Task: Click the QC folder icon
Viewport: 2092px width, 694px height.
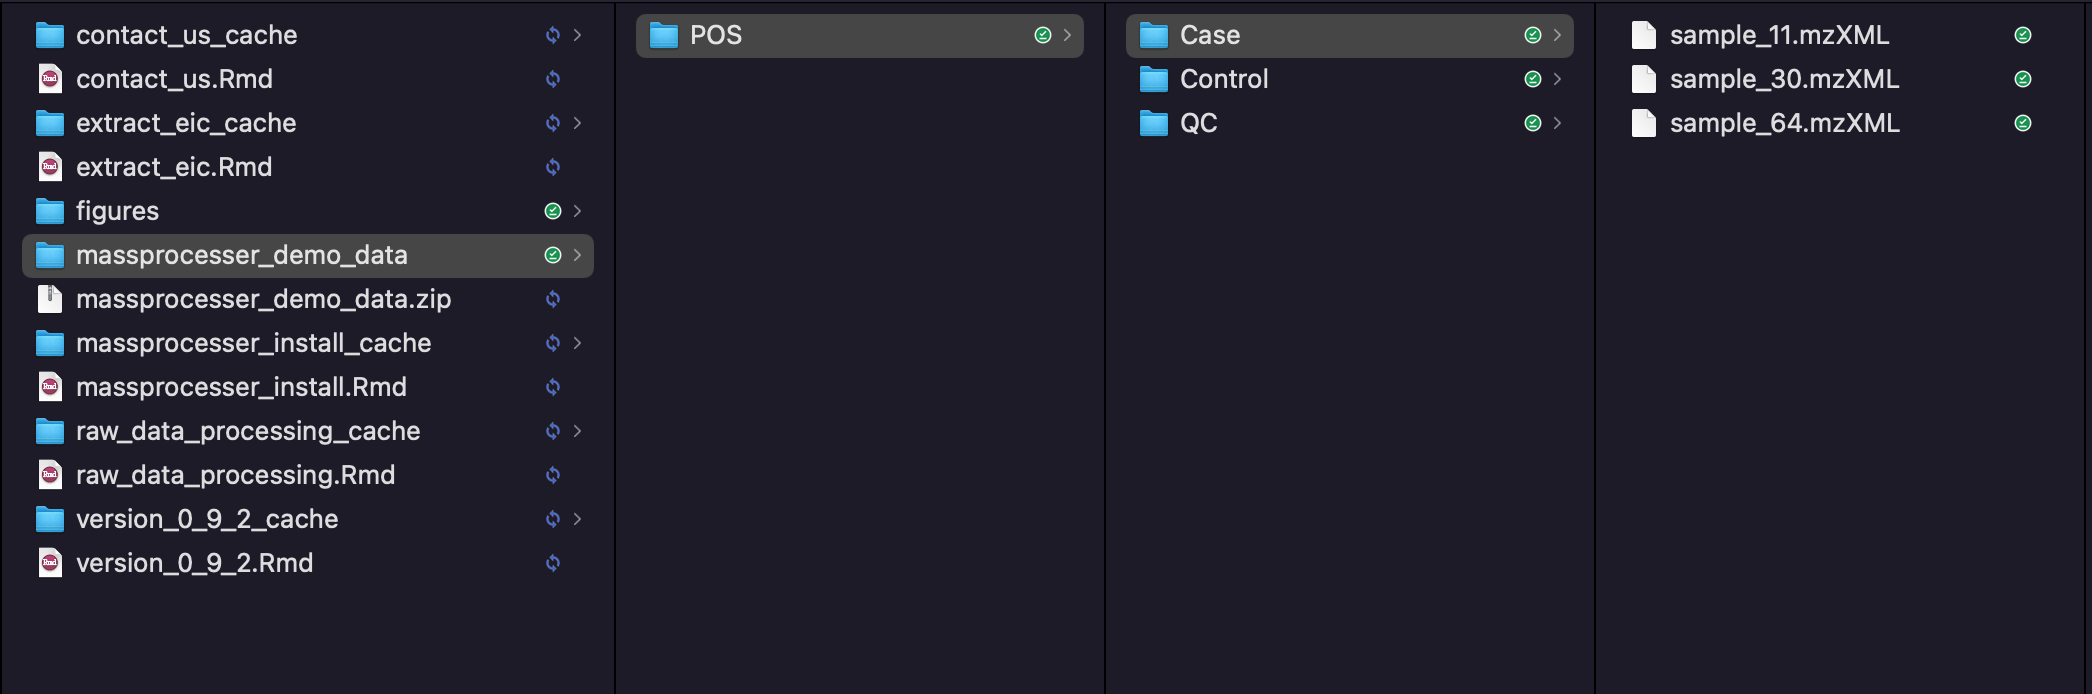Action: point(1154,124)
